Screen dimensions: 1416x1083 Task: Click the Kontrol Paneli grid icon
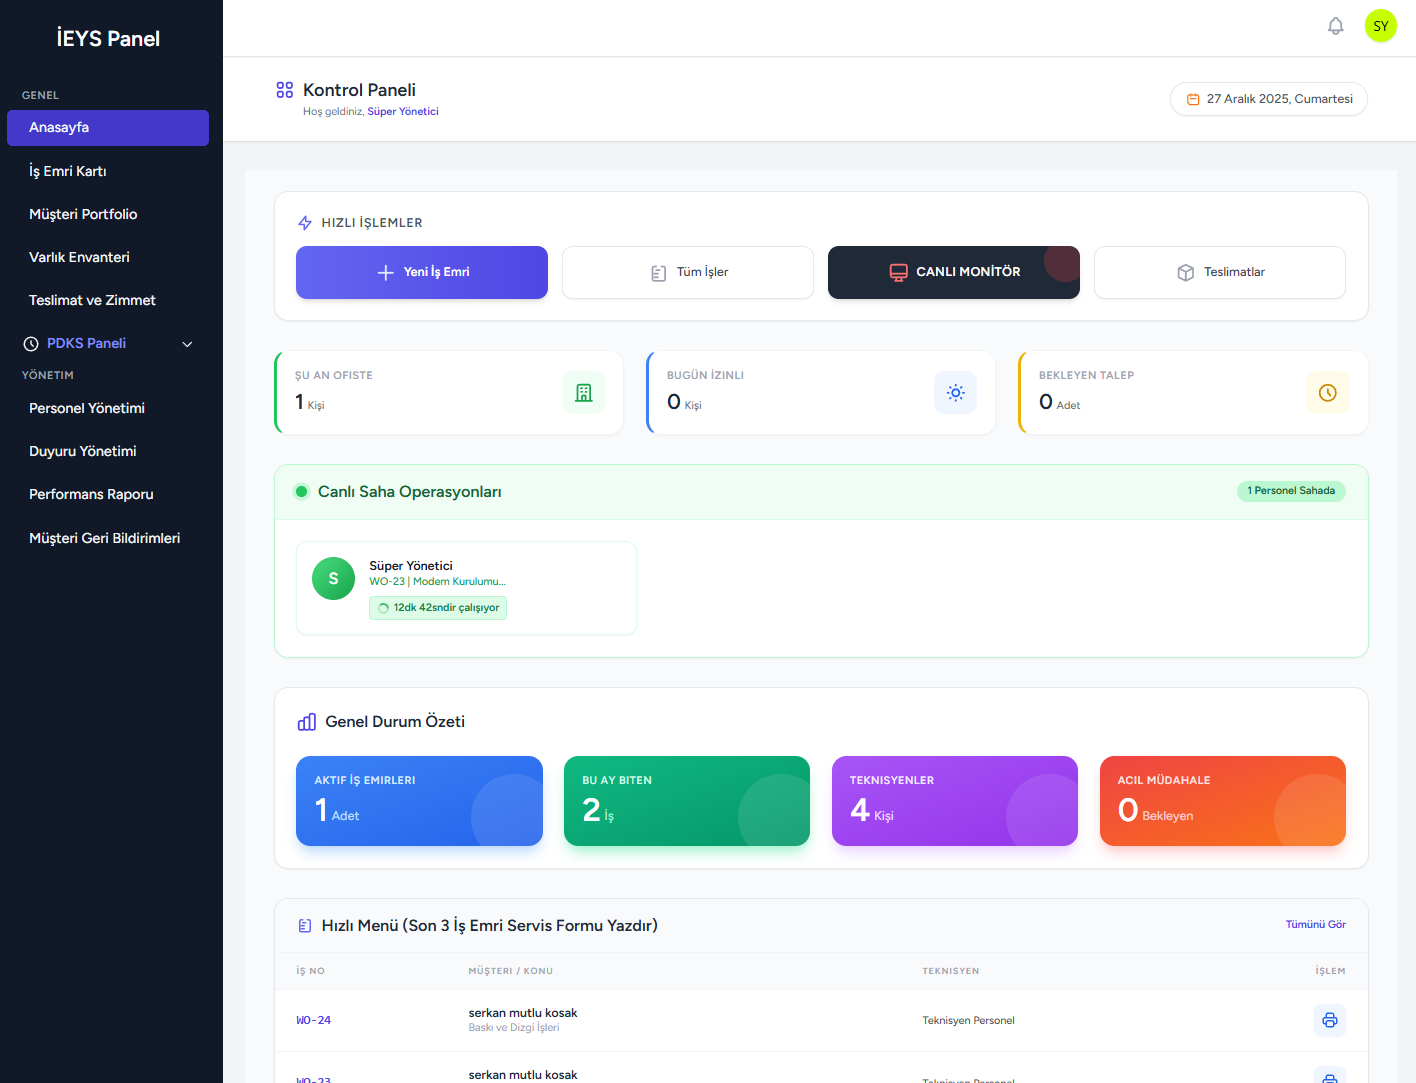285,90
